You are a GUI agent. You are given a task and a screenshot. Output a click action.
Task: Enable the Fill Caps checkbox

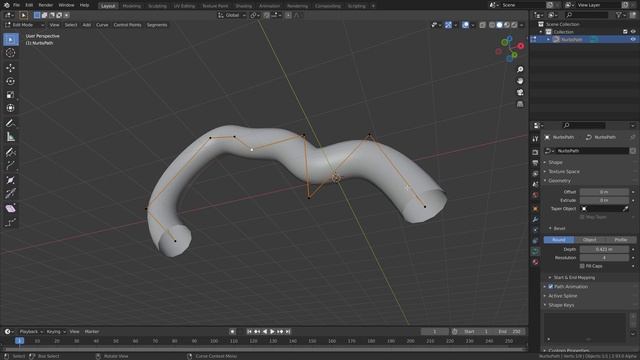[x=582, y=266]
